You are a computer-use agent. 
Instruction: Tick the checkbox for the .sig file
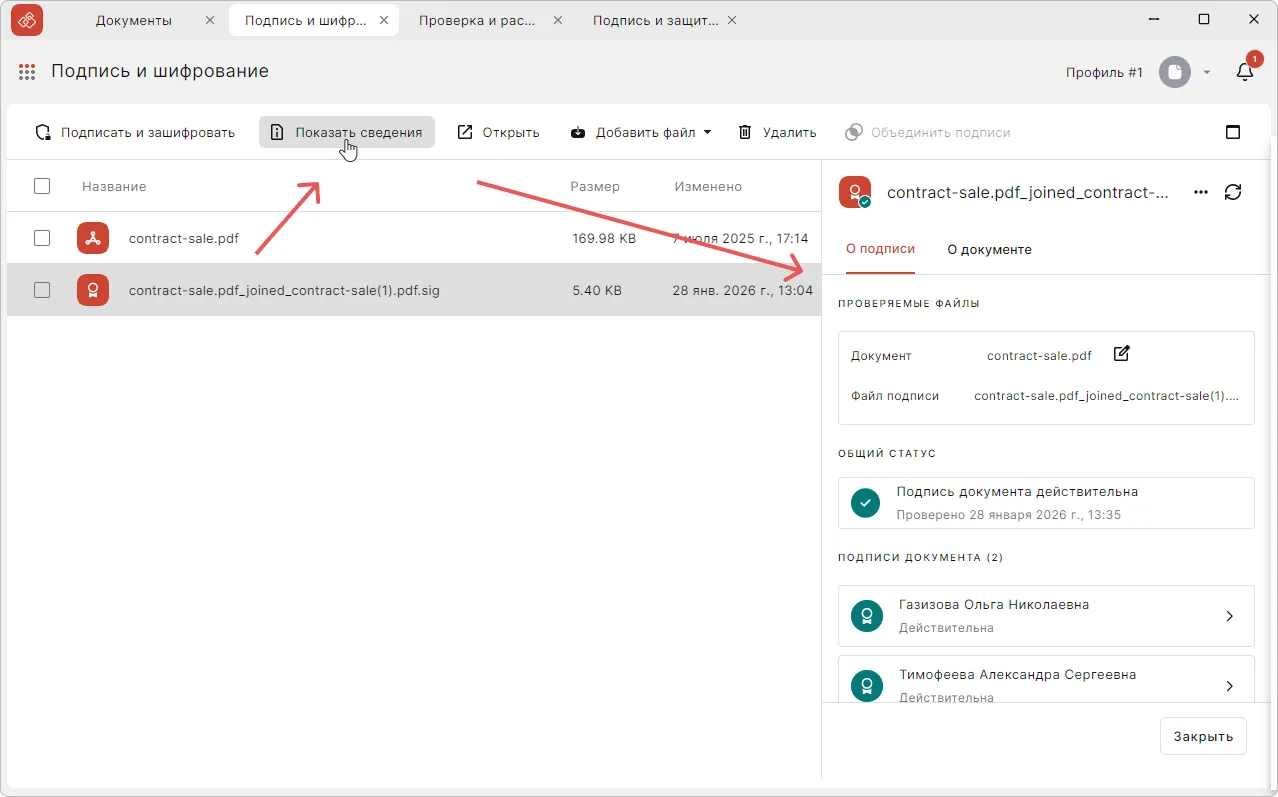coord(42,290)
